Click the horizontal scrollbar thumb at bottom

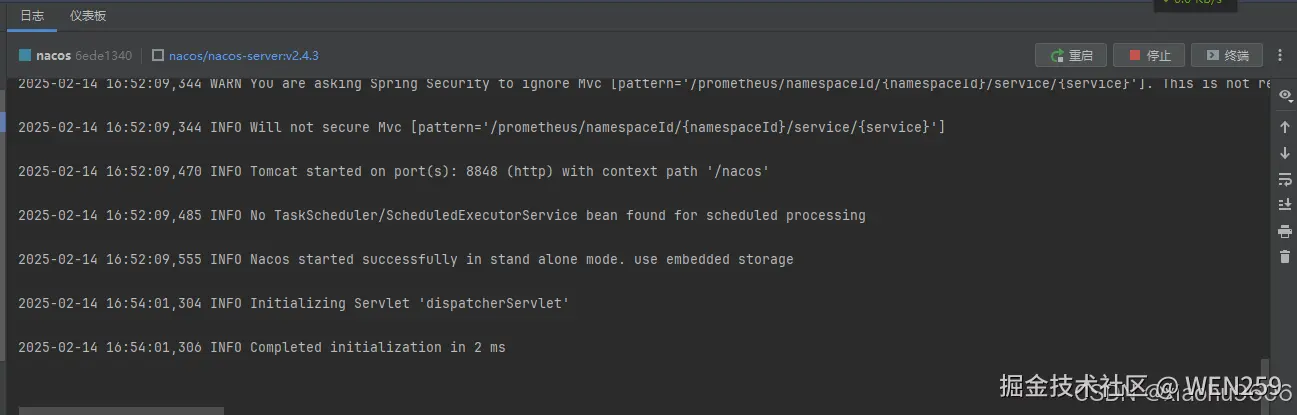120,410
